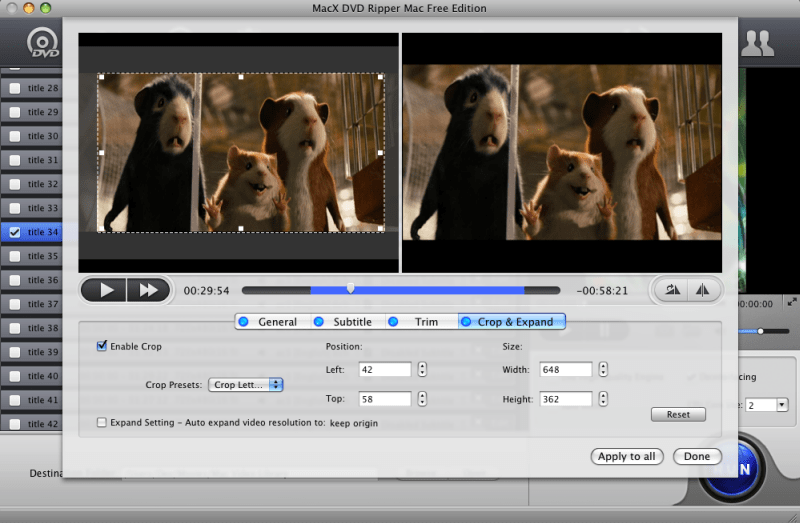Image resolution: width=800 pixels, height=523 pixels.
Task: Click the preview expand arrows icon
Action: coord(792,302)
